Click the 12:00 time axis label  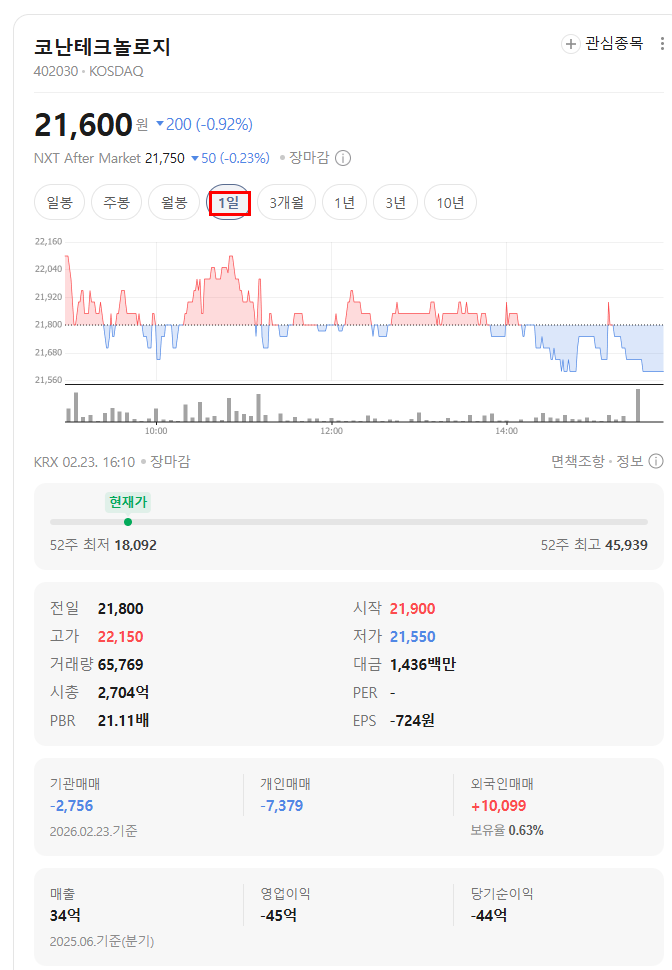tap(331, 431)
